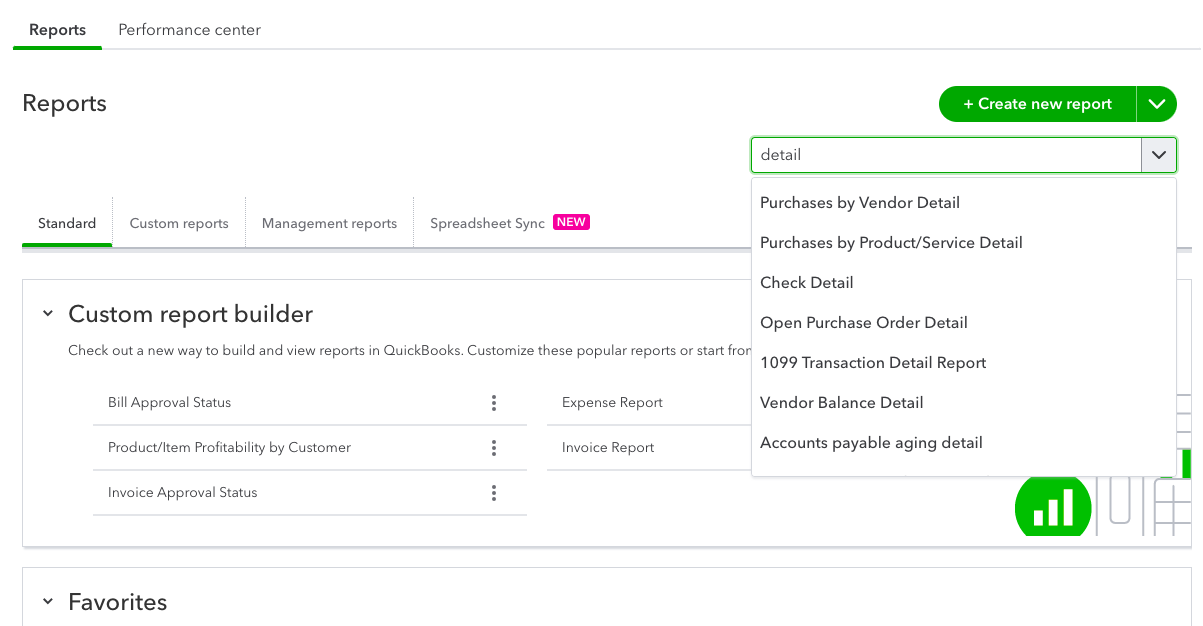Screen dimensions: 1203x626
Task: Pick Accounts payable aging detail from the list
Action: 871,443
